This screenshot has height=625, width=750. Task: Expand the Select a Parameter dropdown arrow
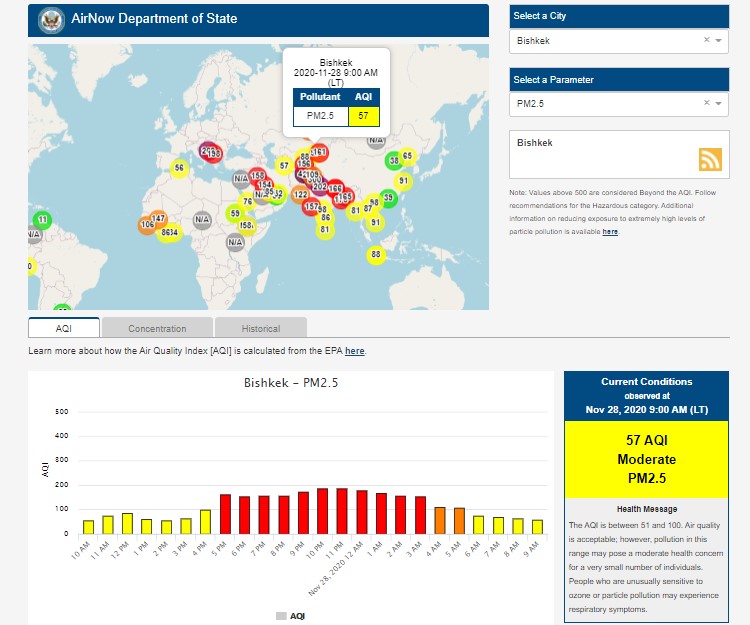[x=720, y=103]
